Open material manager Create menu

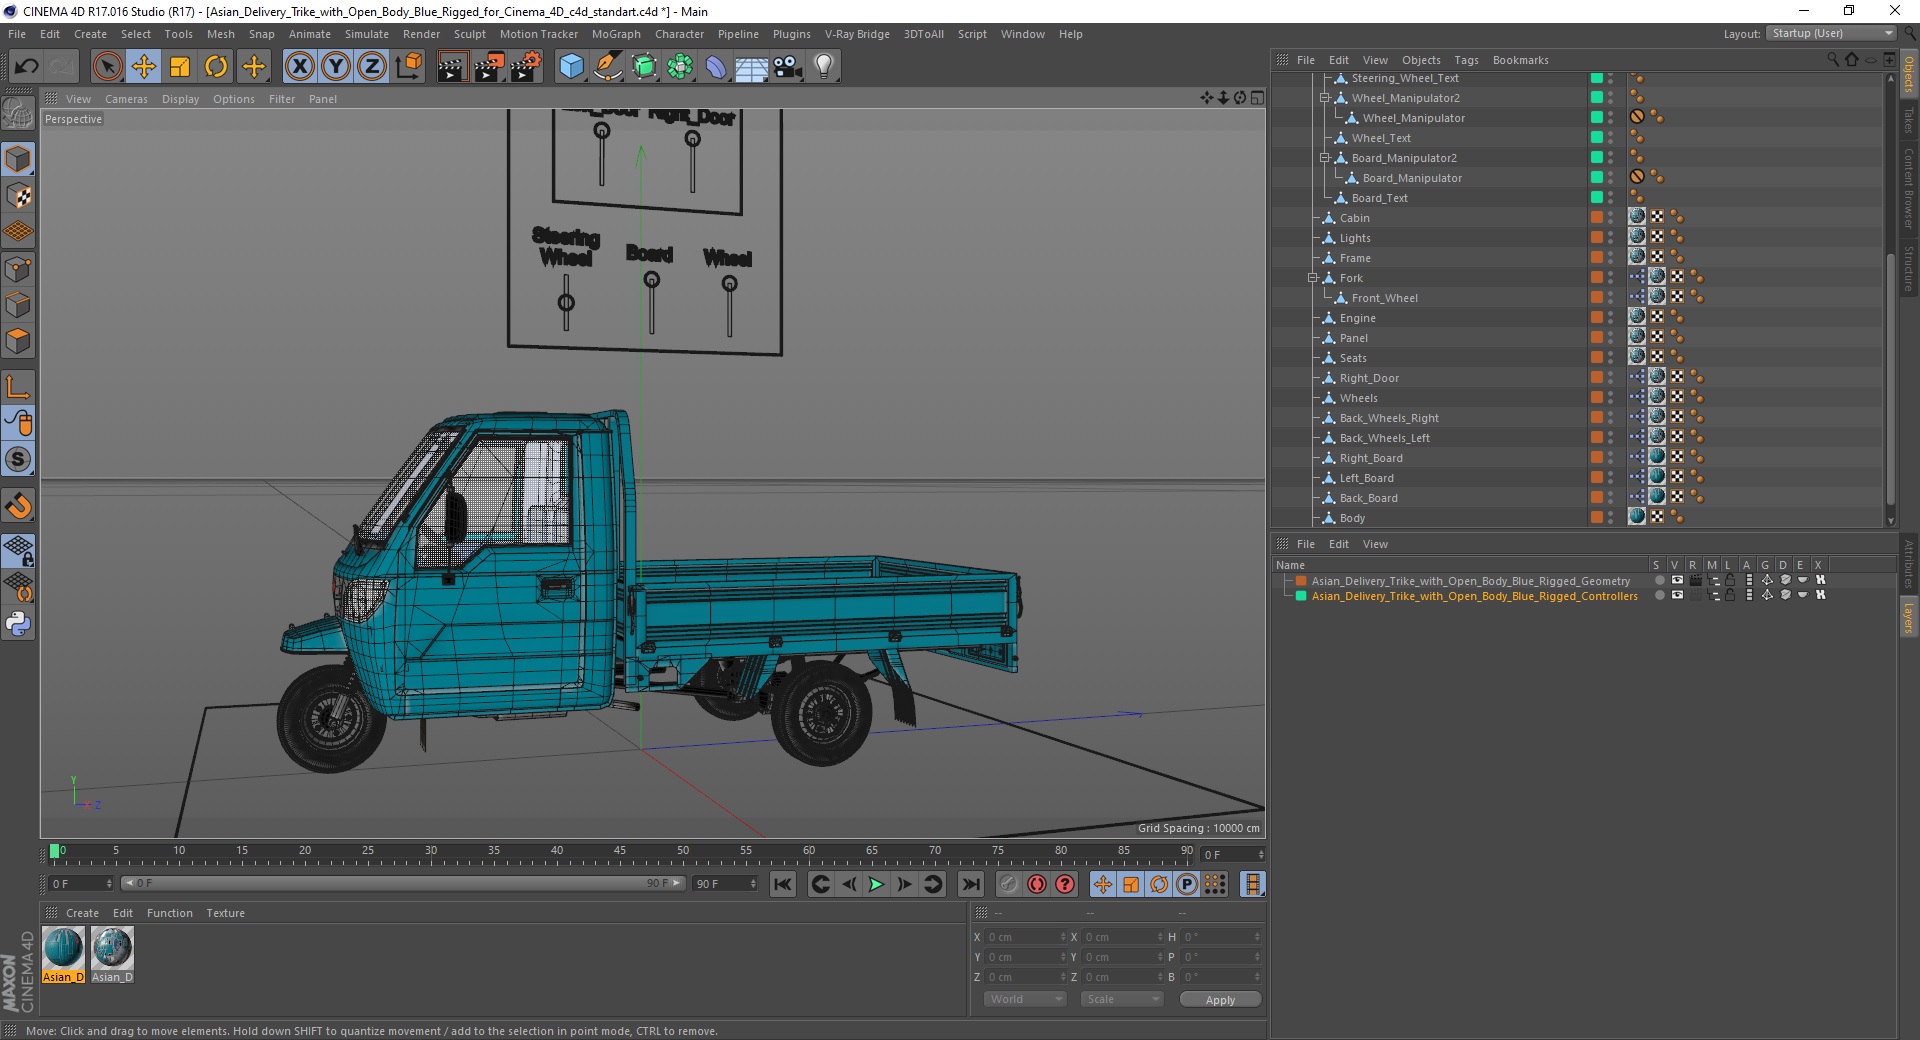pyautogui.click(x=82, y=913)
